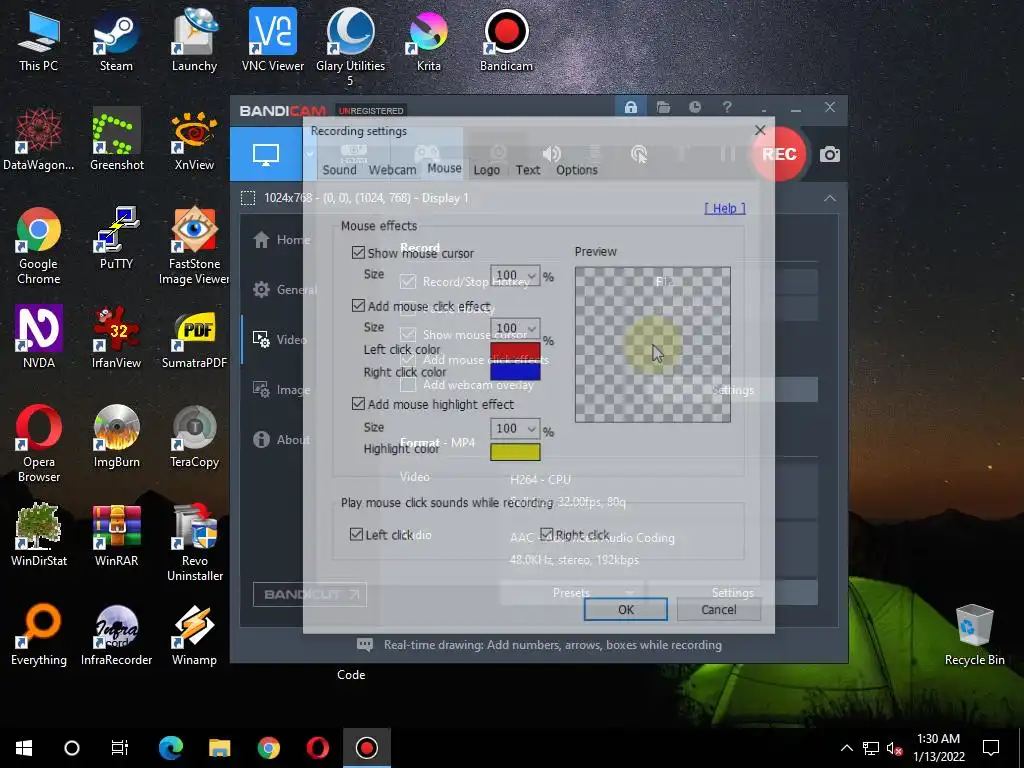Open the General section in Bandicam sidebar
This screenshot has height=768, width=1024.
coord(284,289)
